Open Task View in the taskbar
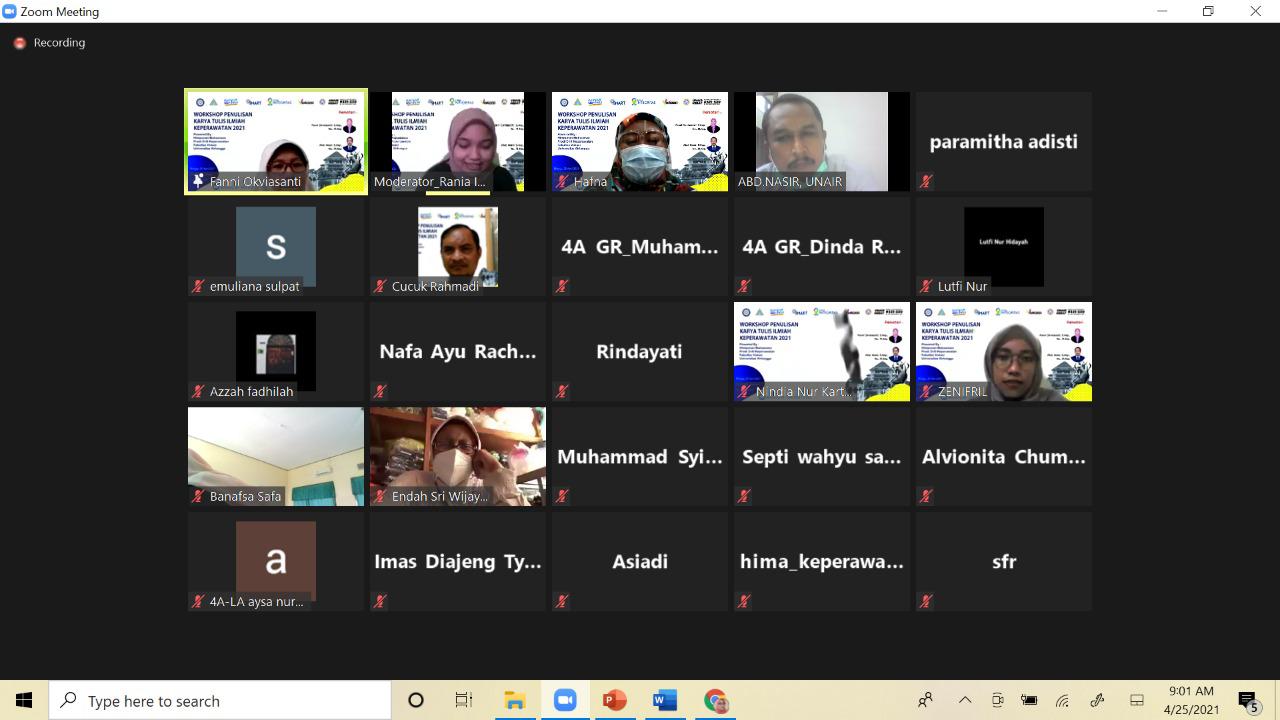 [464, 700]
